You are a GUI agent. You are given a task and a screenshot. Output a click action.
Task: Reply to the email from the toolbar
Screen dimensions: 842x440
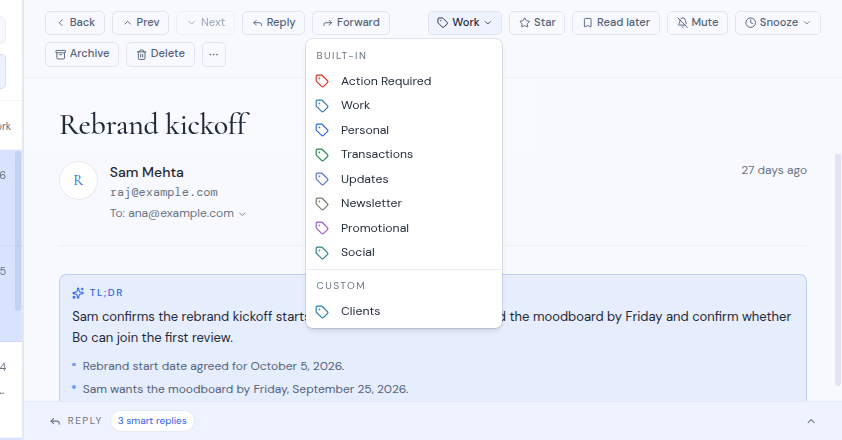(x=273, y=23)
